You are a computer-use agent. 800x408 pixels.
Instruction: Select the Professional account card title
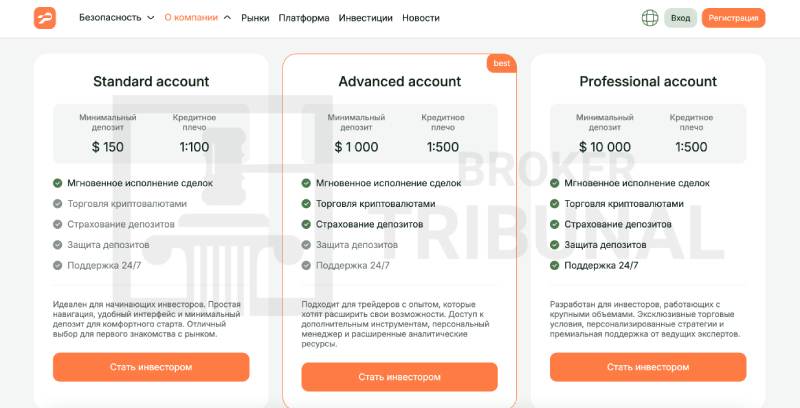(648, 82)
